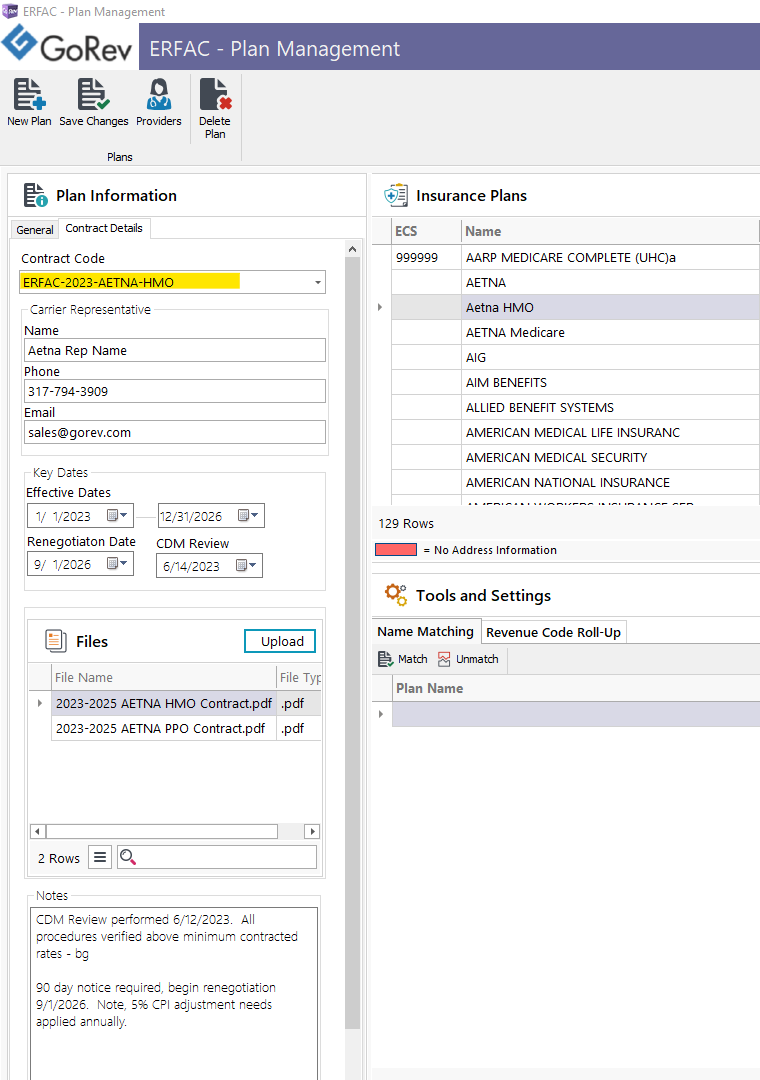Screen dimensions: 760x1080
Task: Click the row arrow in Plan Name grid
Action: (x=381, y=714)
